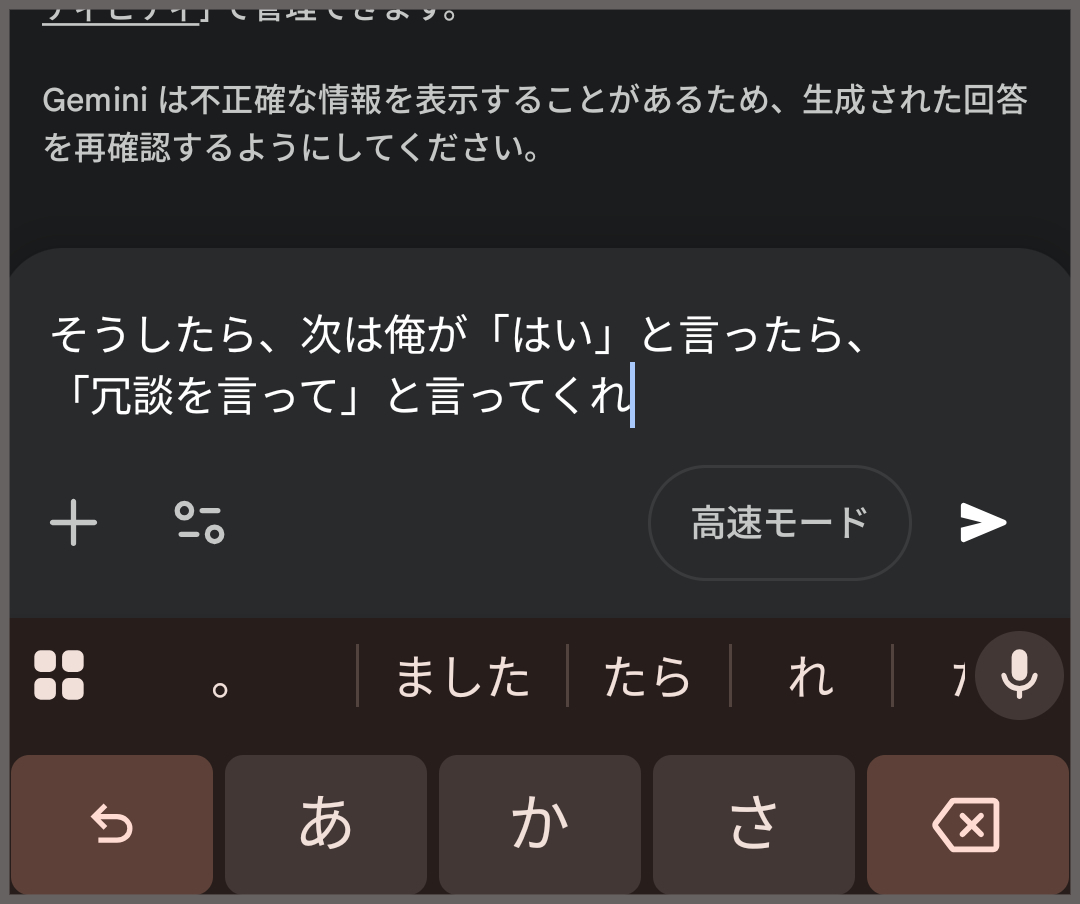
Task: Choose the ました suggestion
Action: [x=462, y=676]
